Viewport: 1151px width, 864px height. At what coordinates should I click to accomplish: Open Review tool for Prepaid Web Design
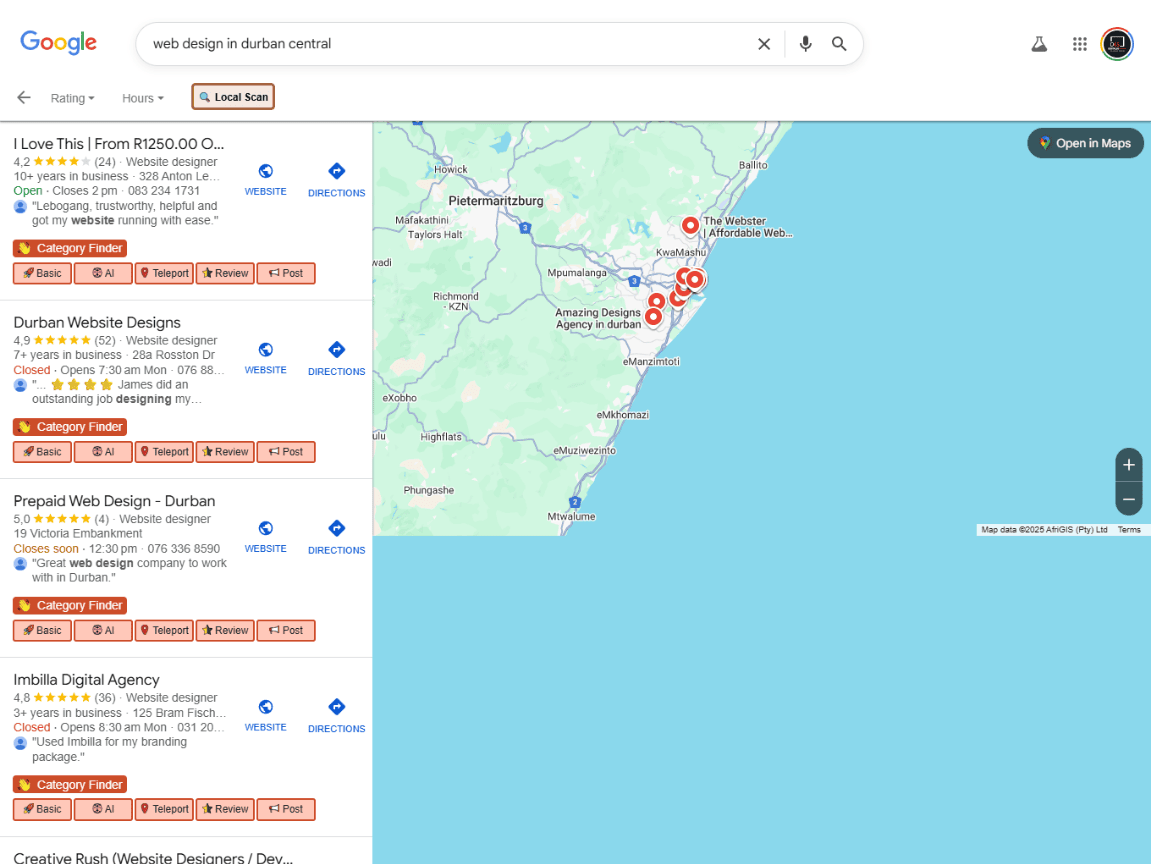coord(225,631)
